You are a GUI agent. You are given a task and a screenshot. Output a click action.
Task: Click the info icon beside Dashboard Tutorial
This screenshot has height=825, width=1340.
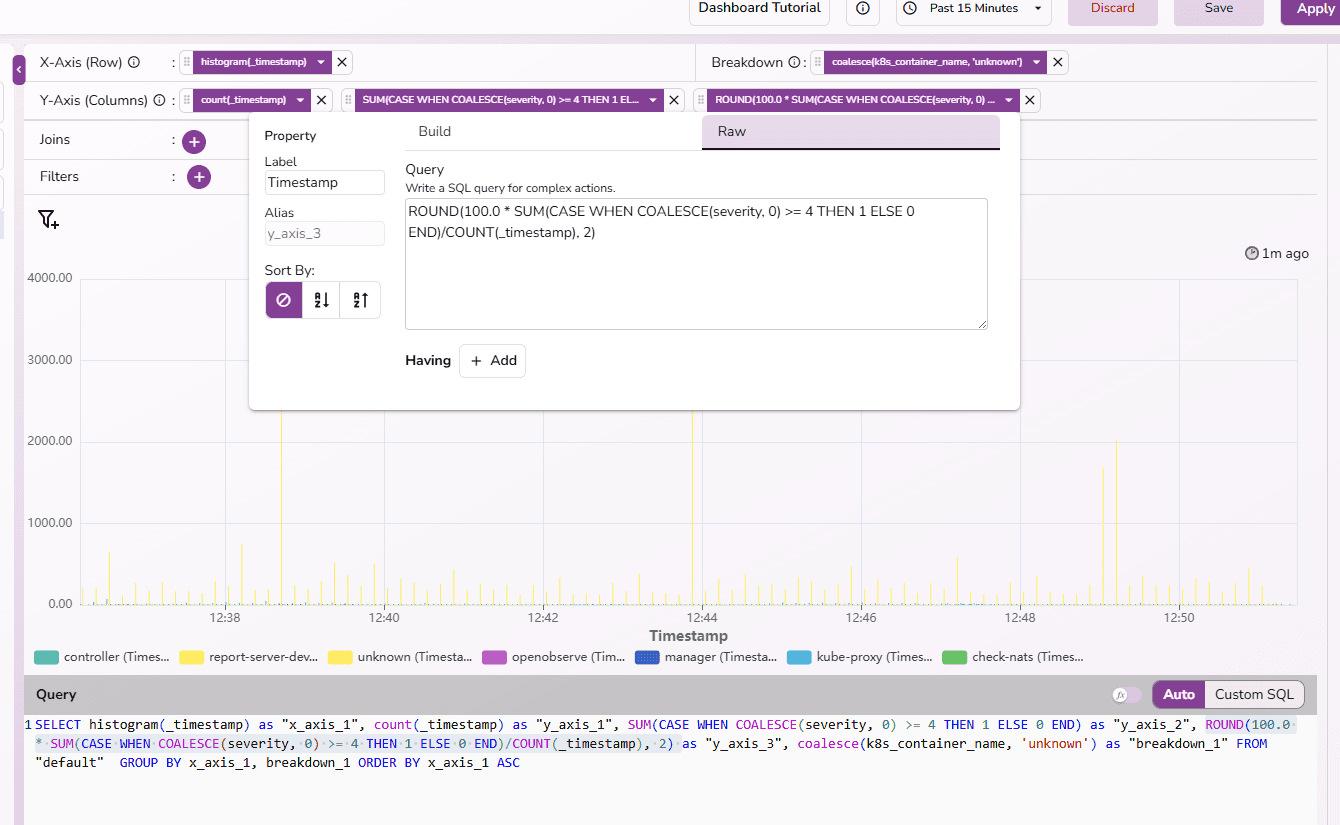[863, 9]
